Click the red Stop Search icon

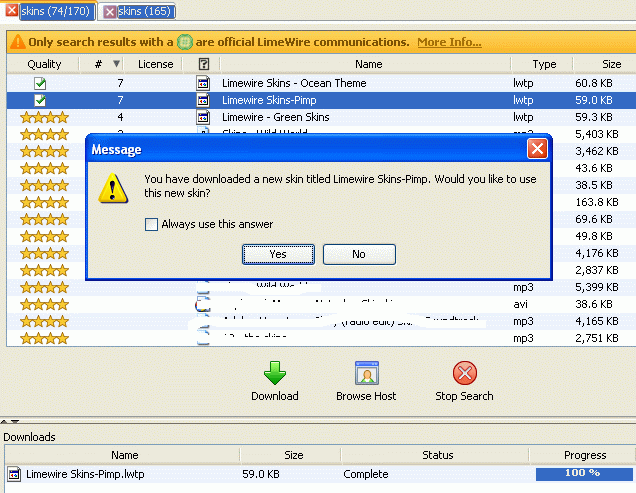(465, 373)
